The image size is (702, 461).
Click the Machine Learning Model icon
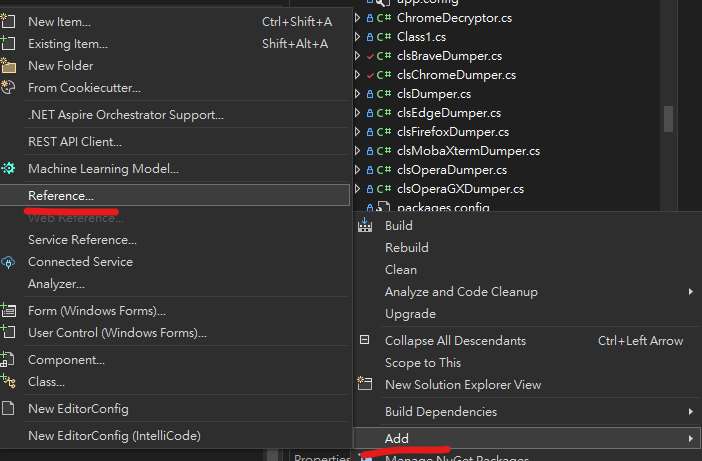[9, 168]
